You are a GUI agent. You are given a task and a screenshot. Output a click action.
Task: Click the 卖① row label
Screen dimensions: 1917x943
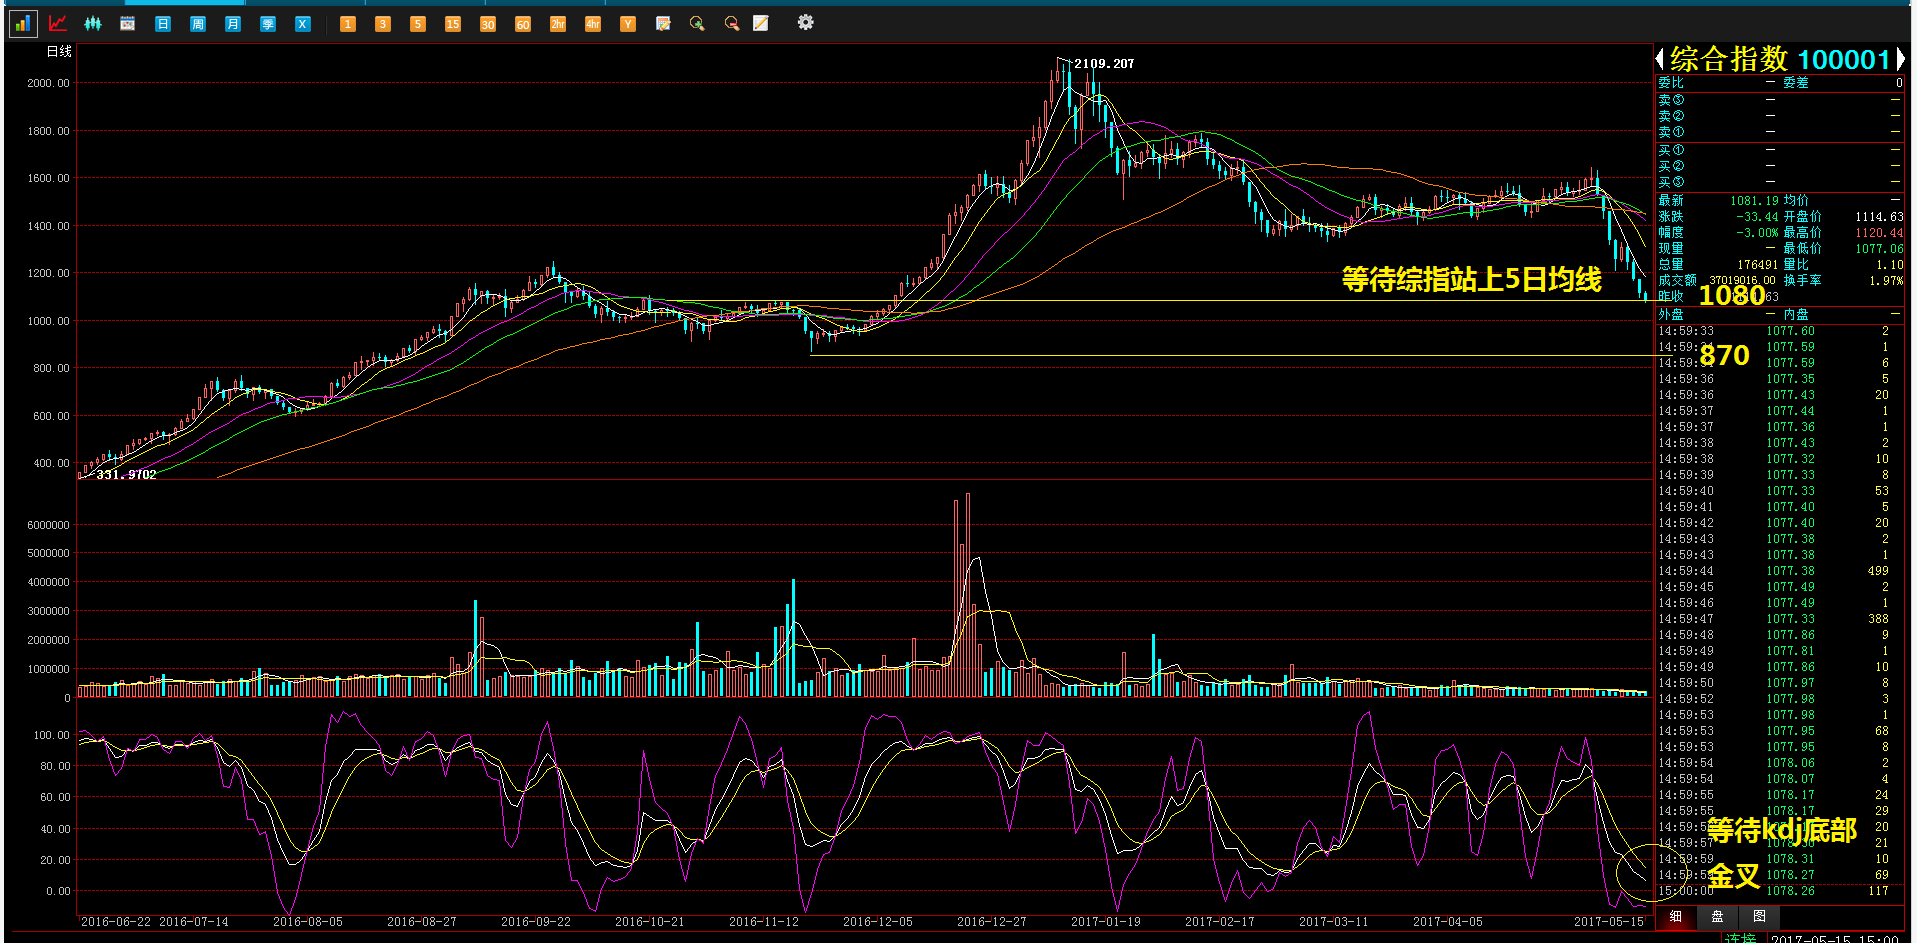(1671, 132)
